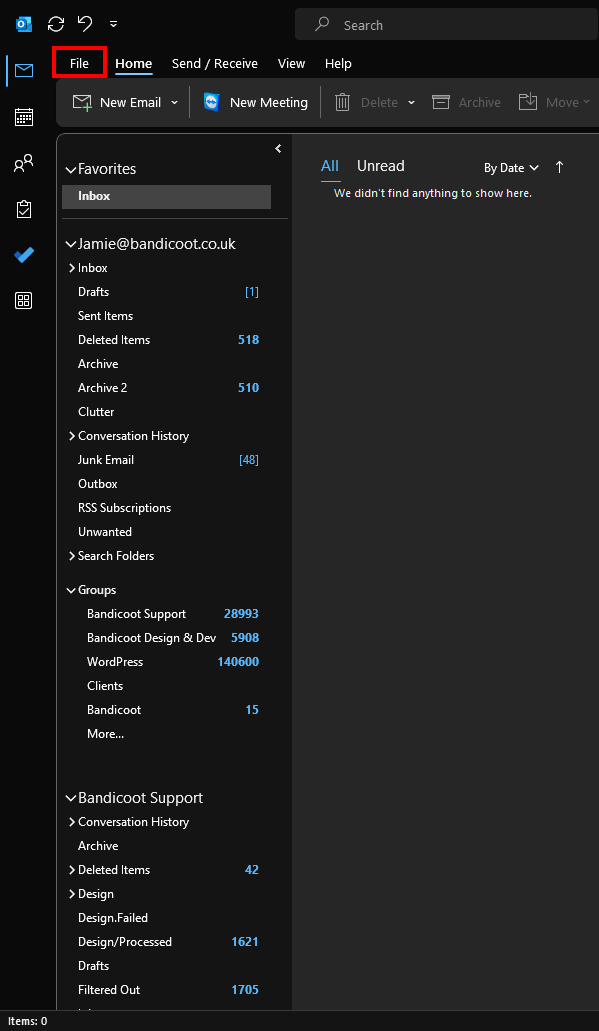Click the Move ribbon button
Viewport: 599px width, 1031px height.
(x=554, y=102)
